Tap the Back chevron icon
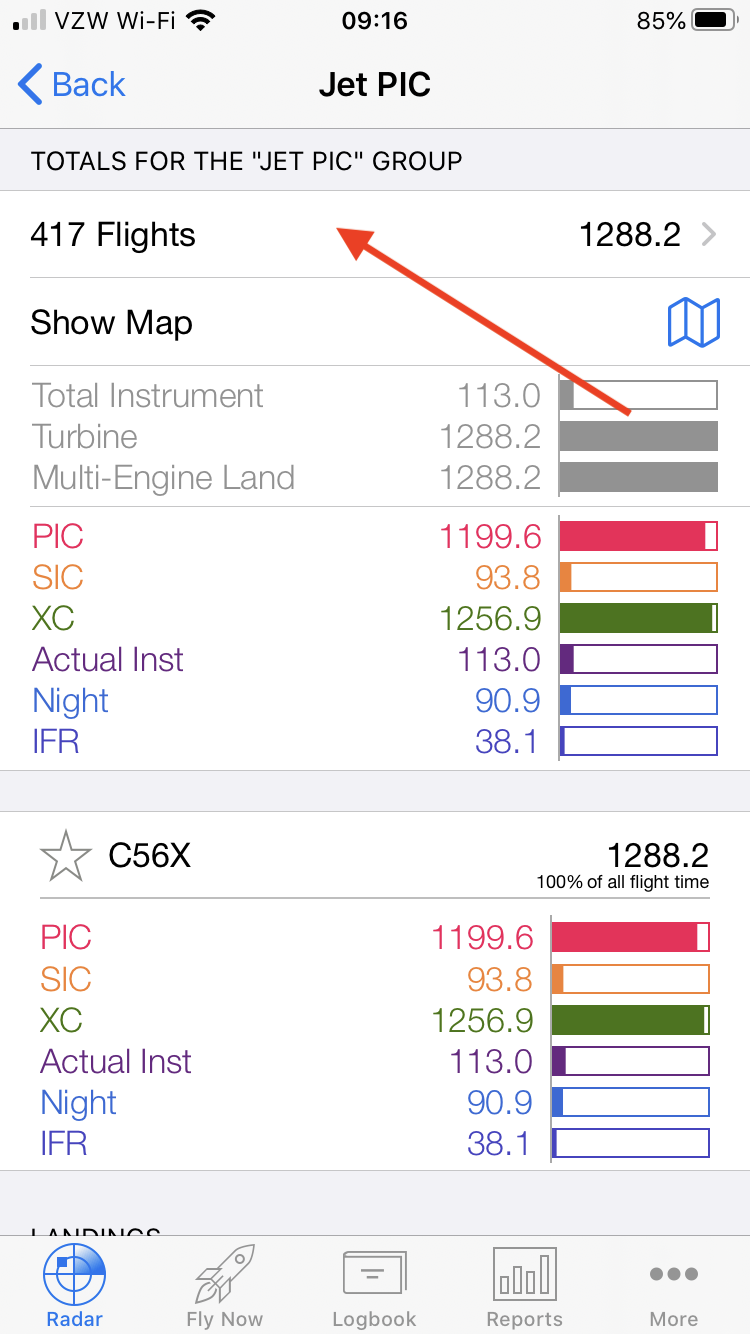The height and width of the screenshot is (1334, 750). pyautogui.click(x=31, y=85)
